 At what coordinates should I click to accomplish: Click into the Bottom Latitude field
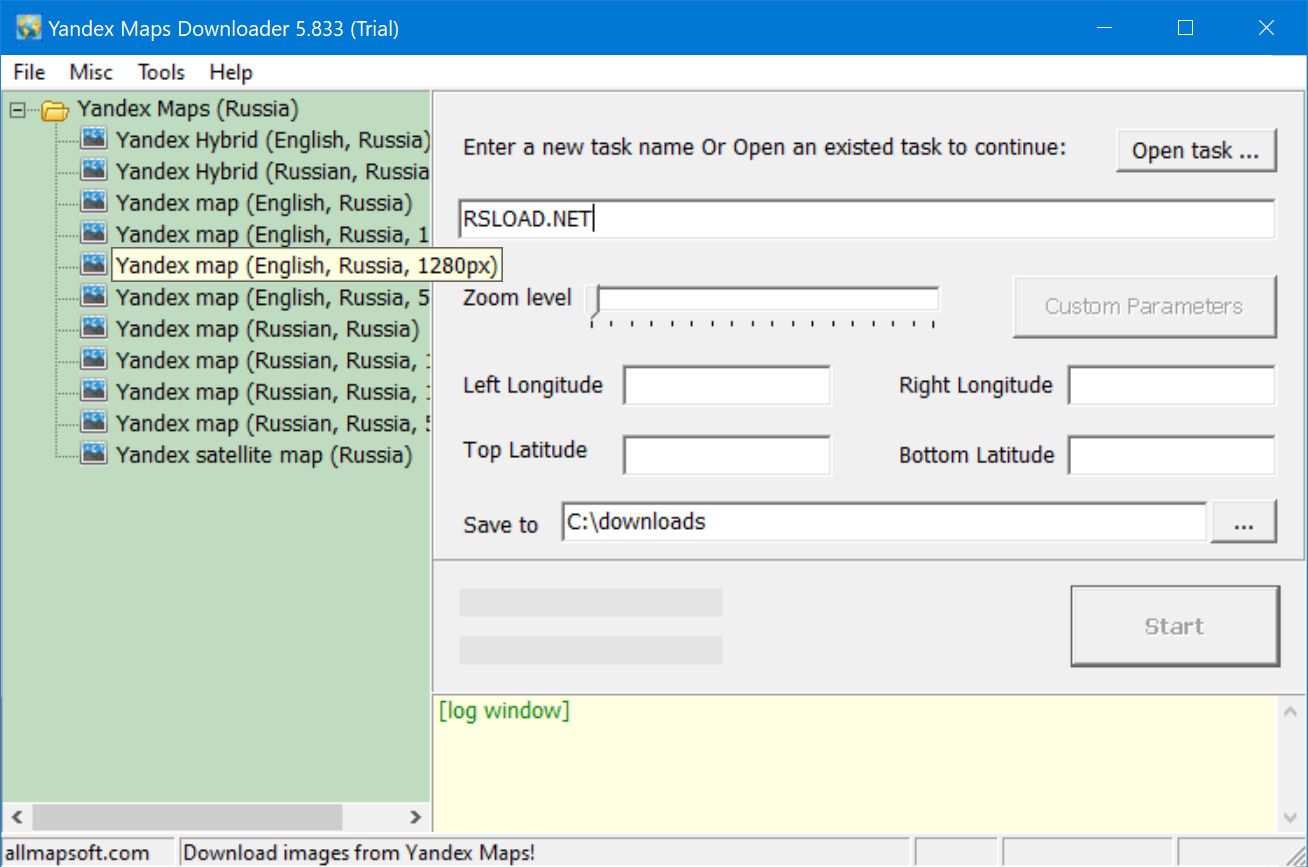tap(1172, 455)
